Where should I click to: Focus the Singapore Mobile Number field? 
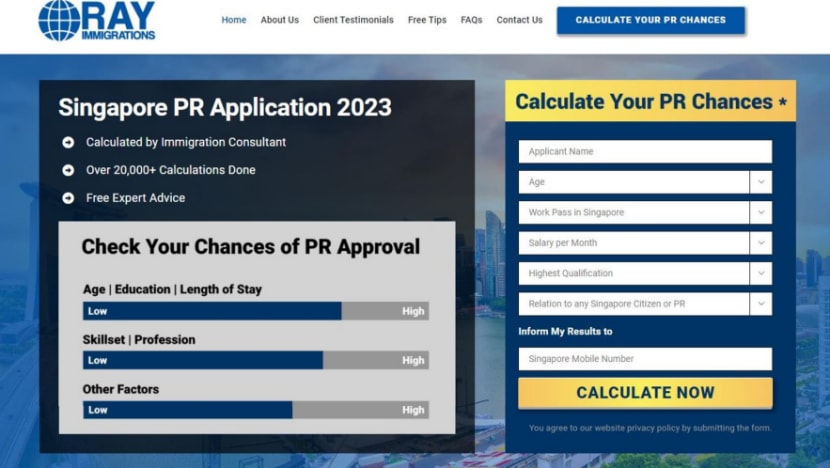click(645, 359)
